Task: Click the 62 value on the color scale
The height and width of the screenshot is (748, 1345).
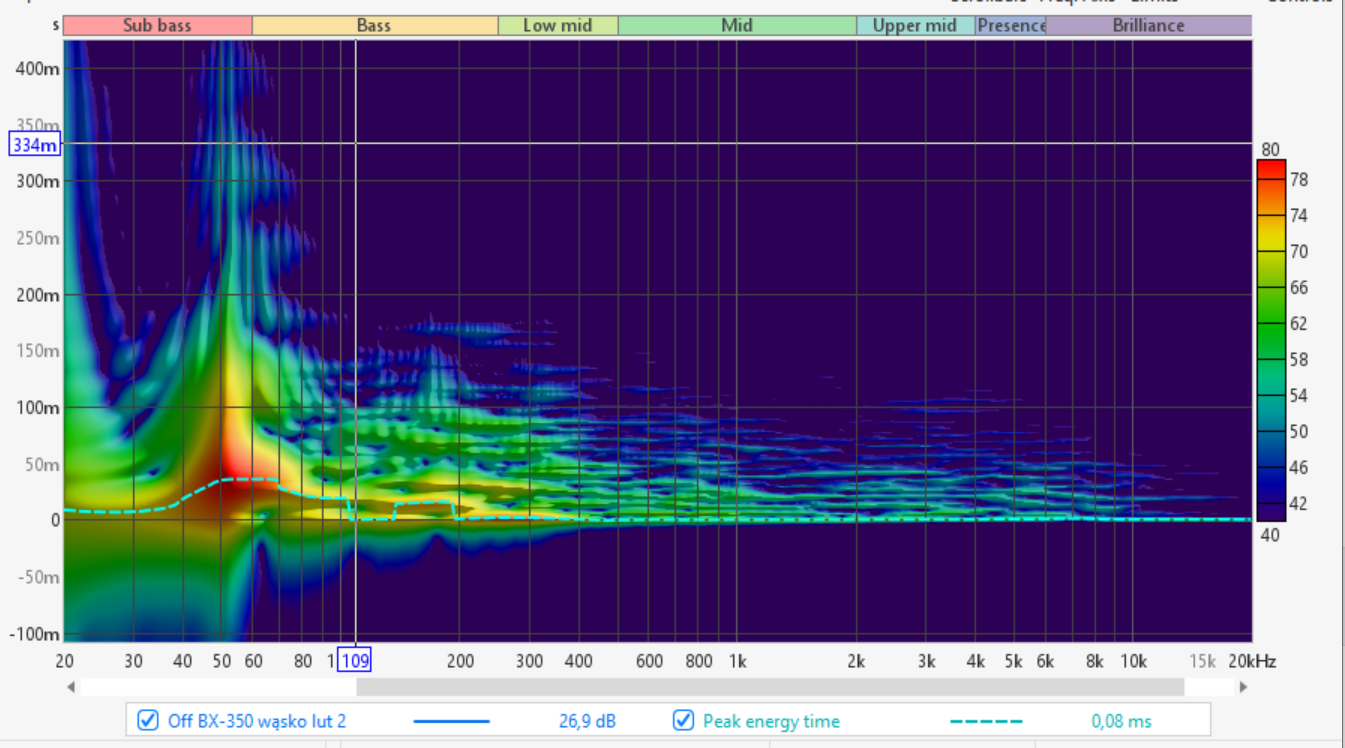Action: tap(1299, 323)
